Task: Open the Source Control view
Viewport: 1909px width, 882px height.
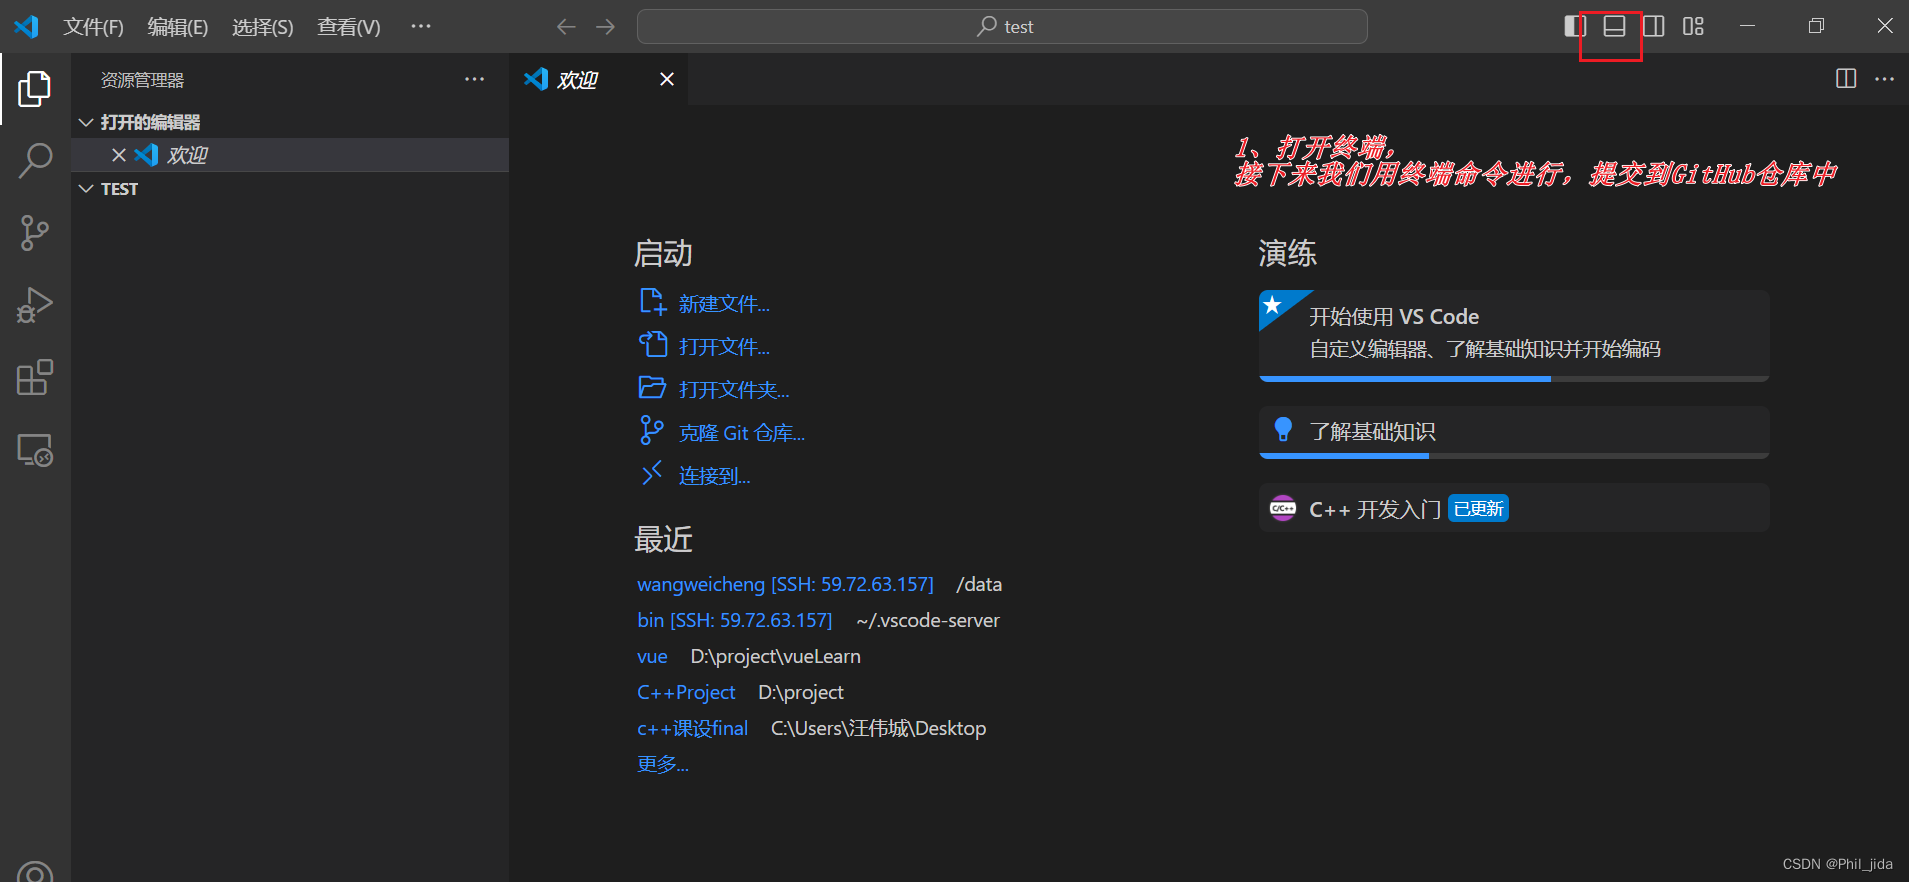Action: coord(35,233)
